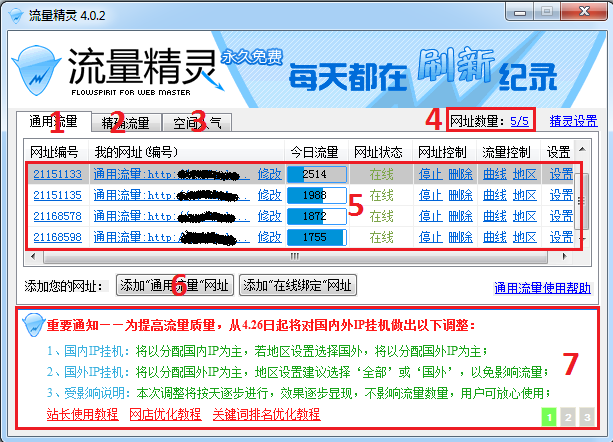Click 曲线 link for site 21151135
Viewport: 613px width, 442px height.
pos(495,195)
